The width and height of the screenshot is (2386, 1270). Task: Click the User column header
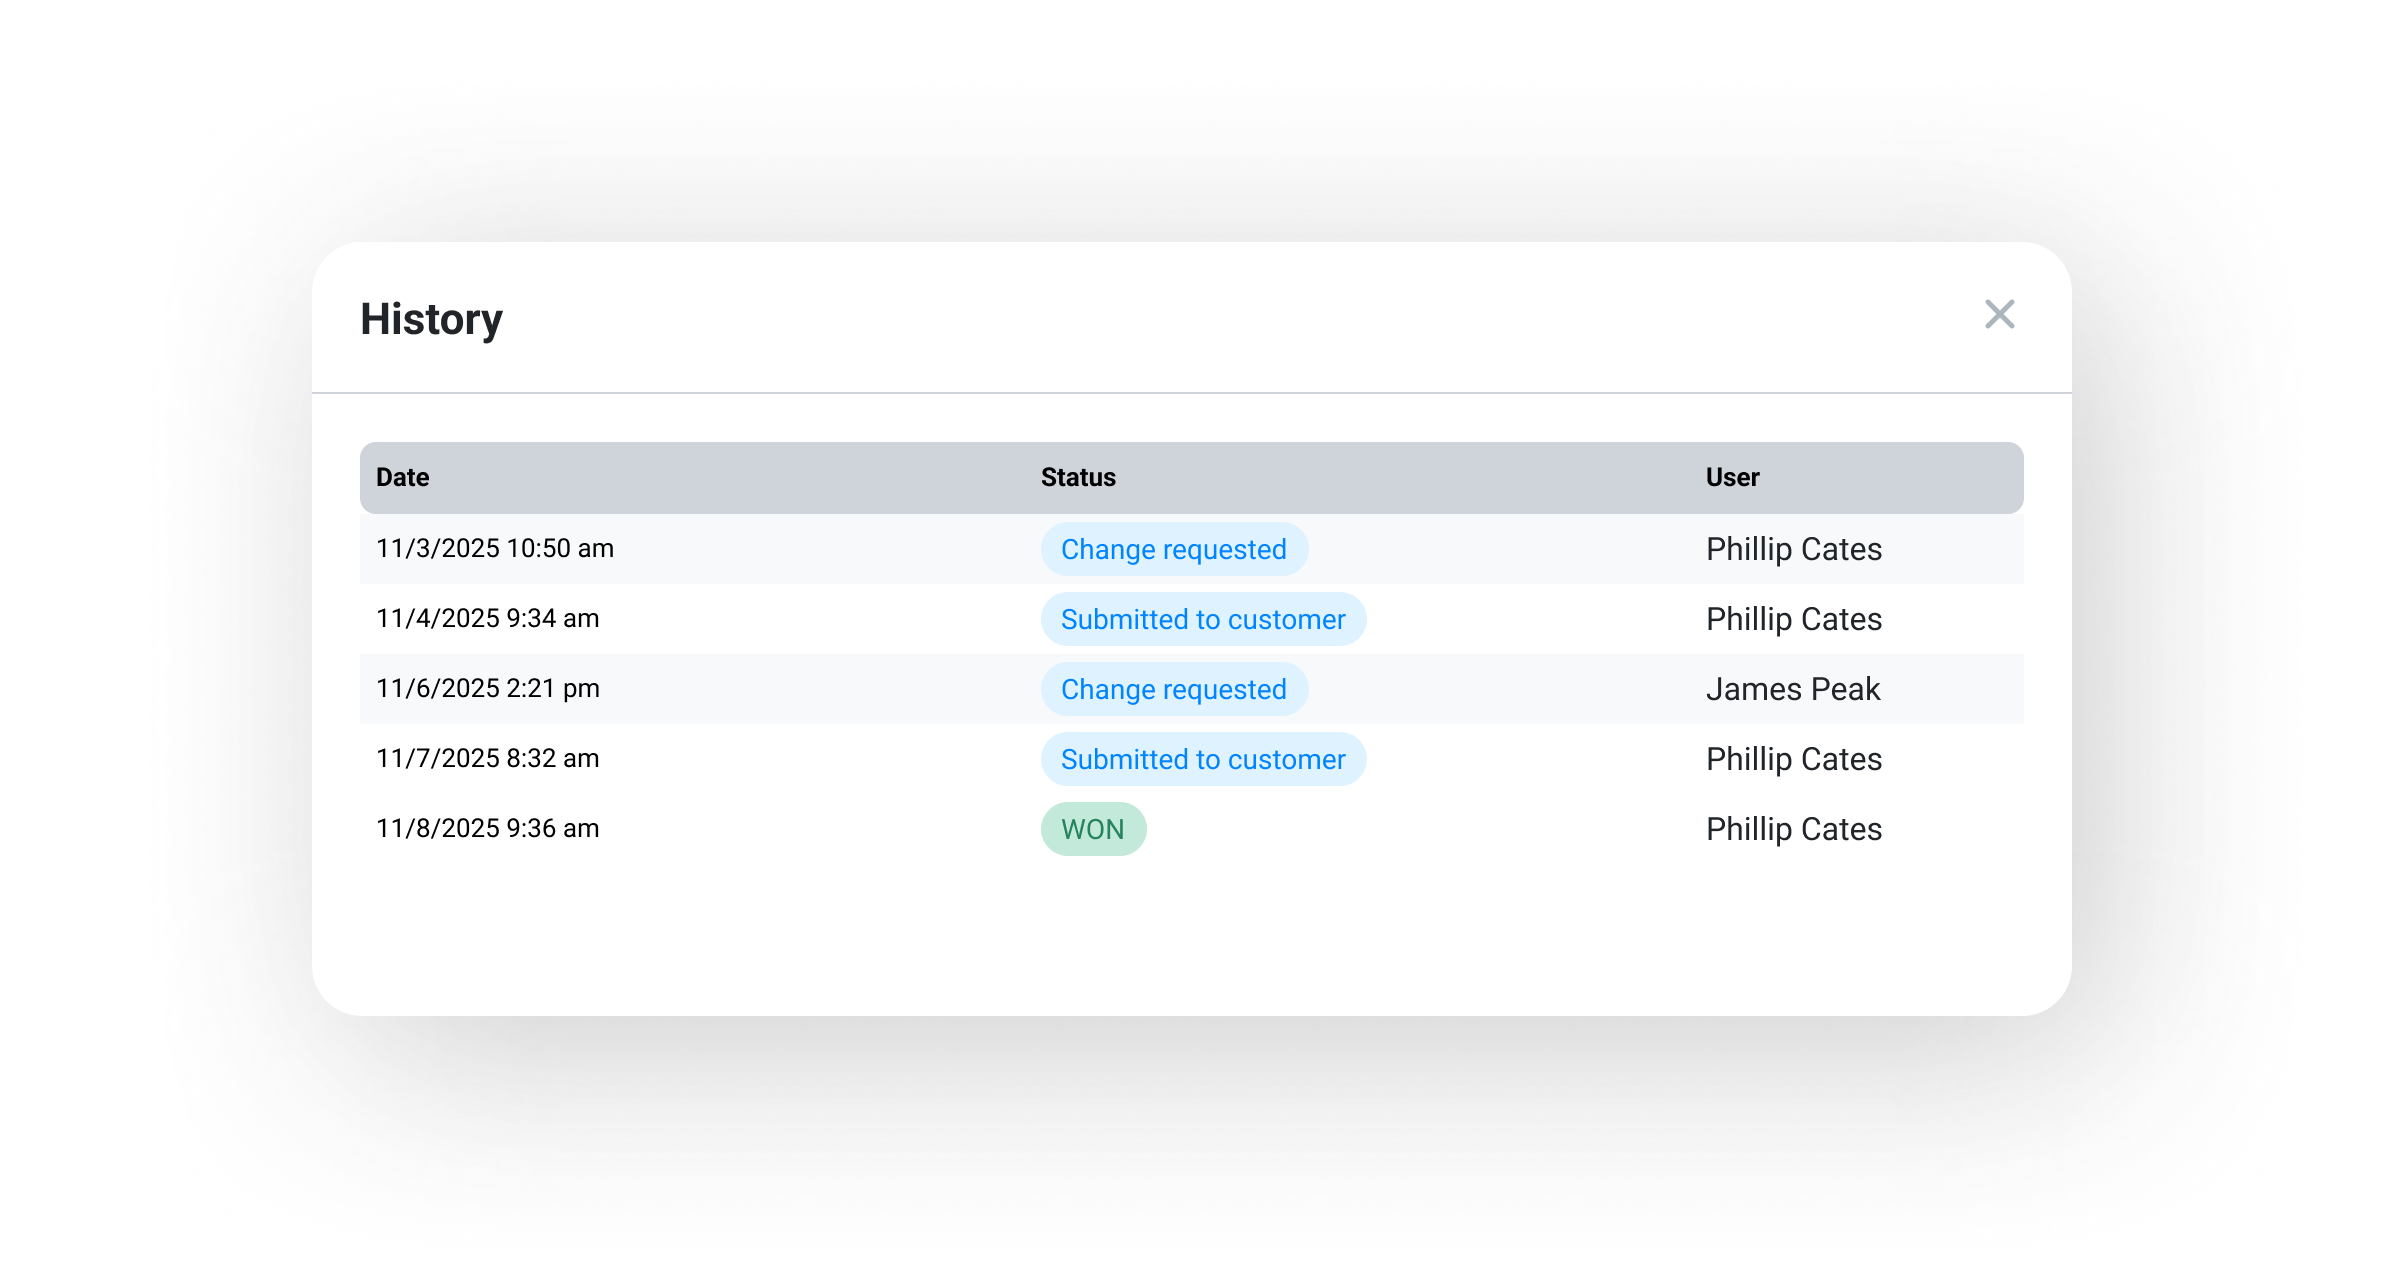(x=1732, y=477)
